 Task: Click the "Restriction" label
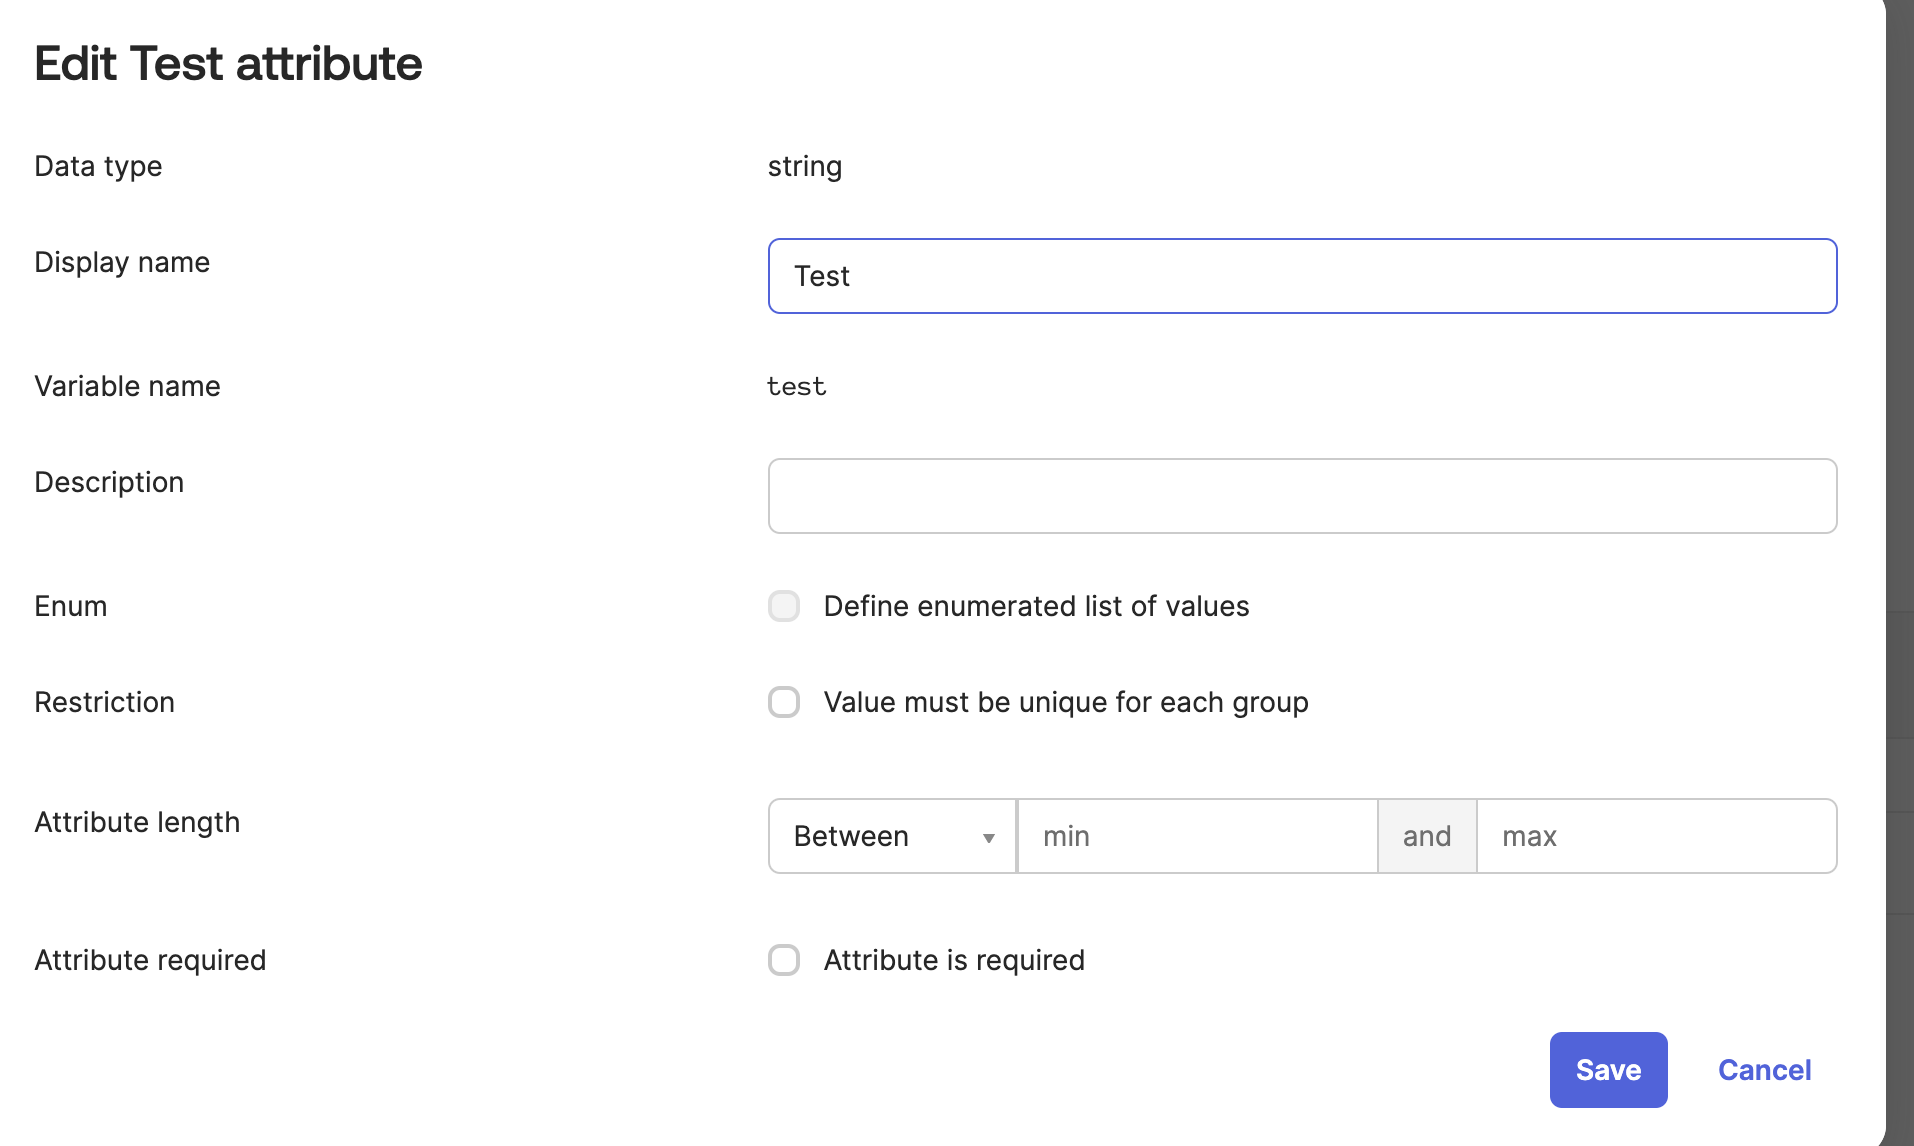[104, 702]
